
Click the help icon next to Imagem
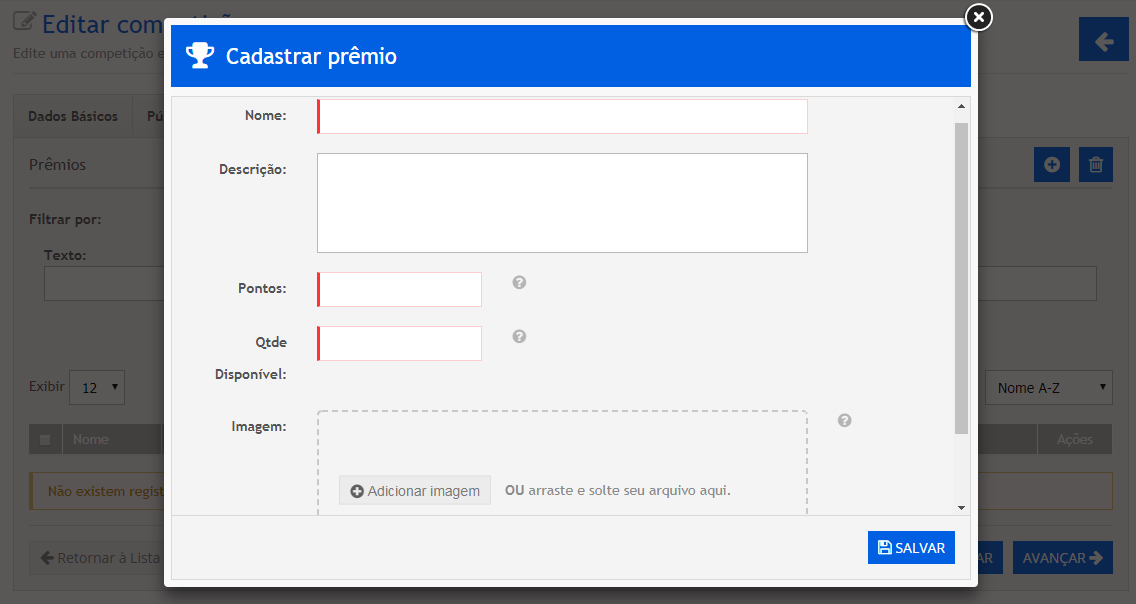pyautogui.click(x=844, y=421)
